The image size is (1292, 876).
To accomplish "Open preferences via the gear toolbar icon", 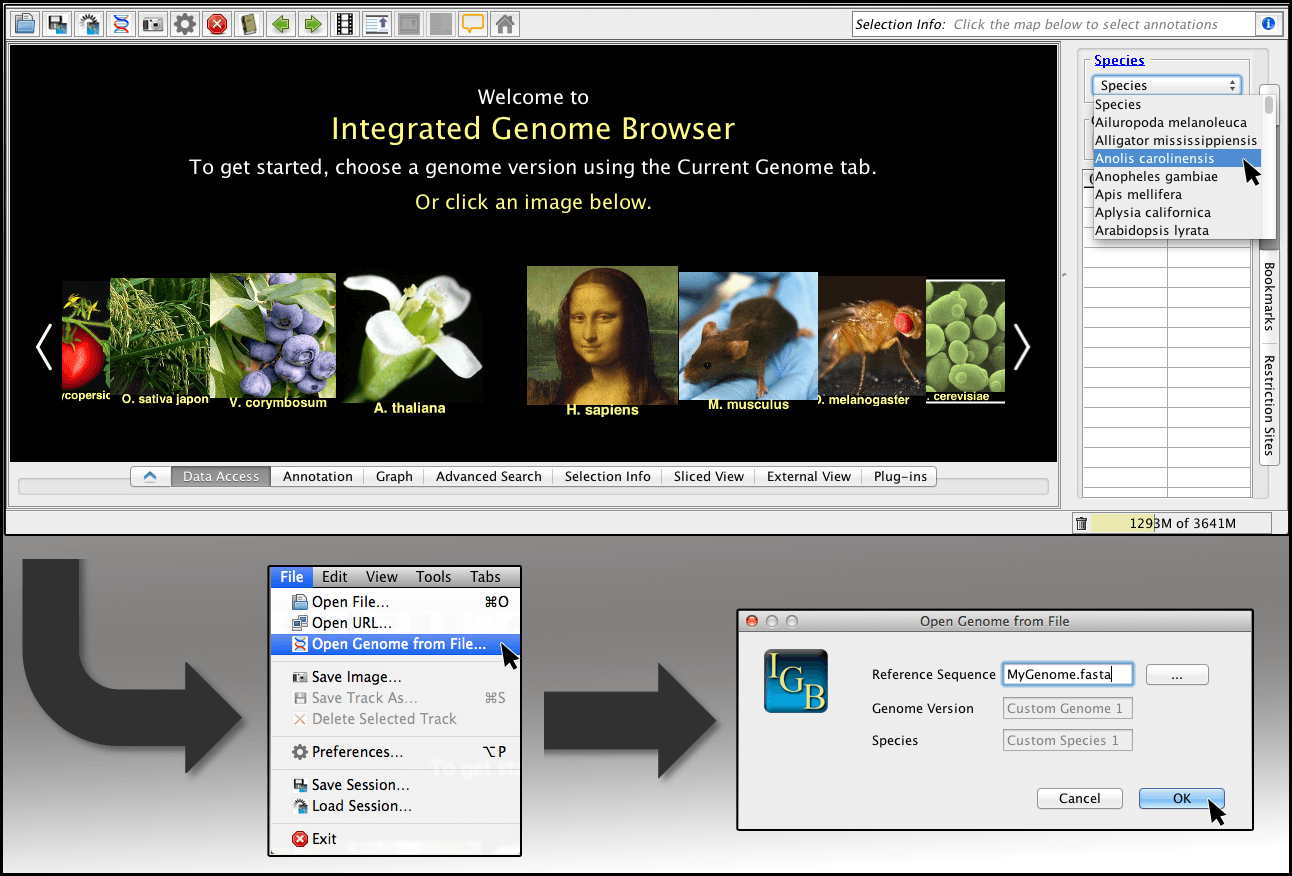I will [185, 24].
